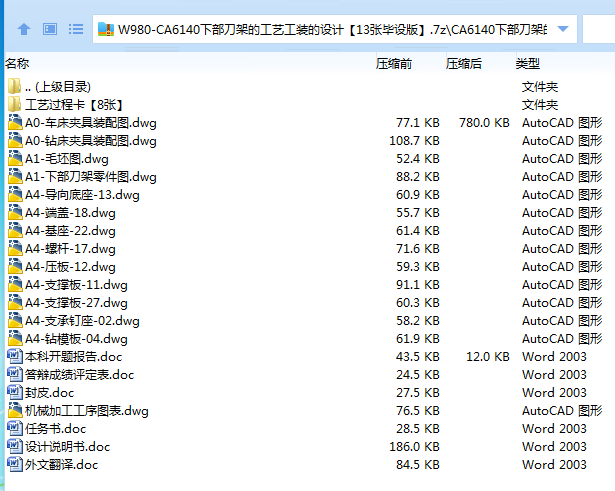Go up one directory with the up arrow
Image resolution: width=615 pixels, height=491 pixels.
[x=24, y=29]
